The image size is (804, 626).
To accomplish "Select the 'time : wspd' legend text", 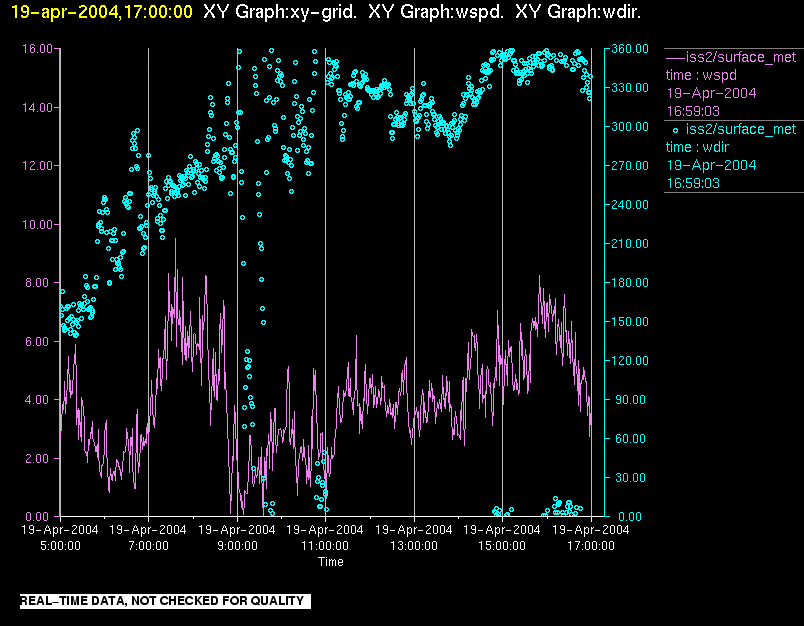I will 701,75.
